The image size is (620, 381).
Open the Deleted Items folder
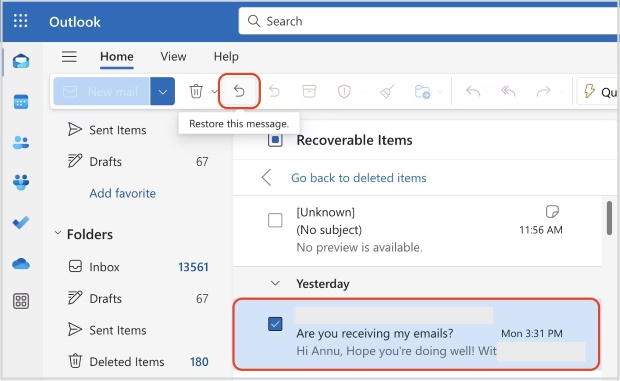click(x=138, y=362)
